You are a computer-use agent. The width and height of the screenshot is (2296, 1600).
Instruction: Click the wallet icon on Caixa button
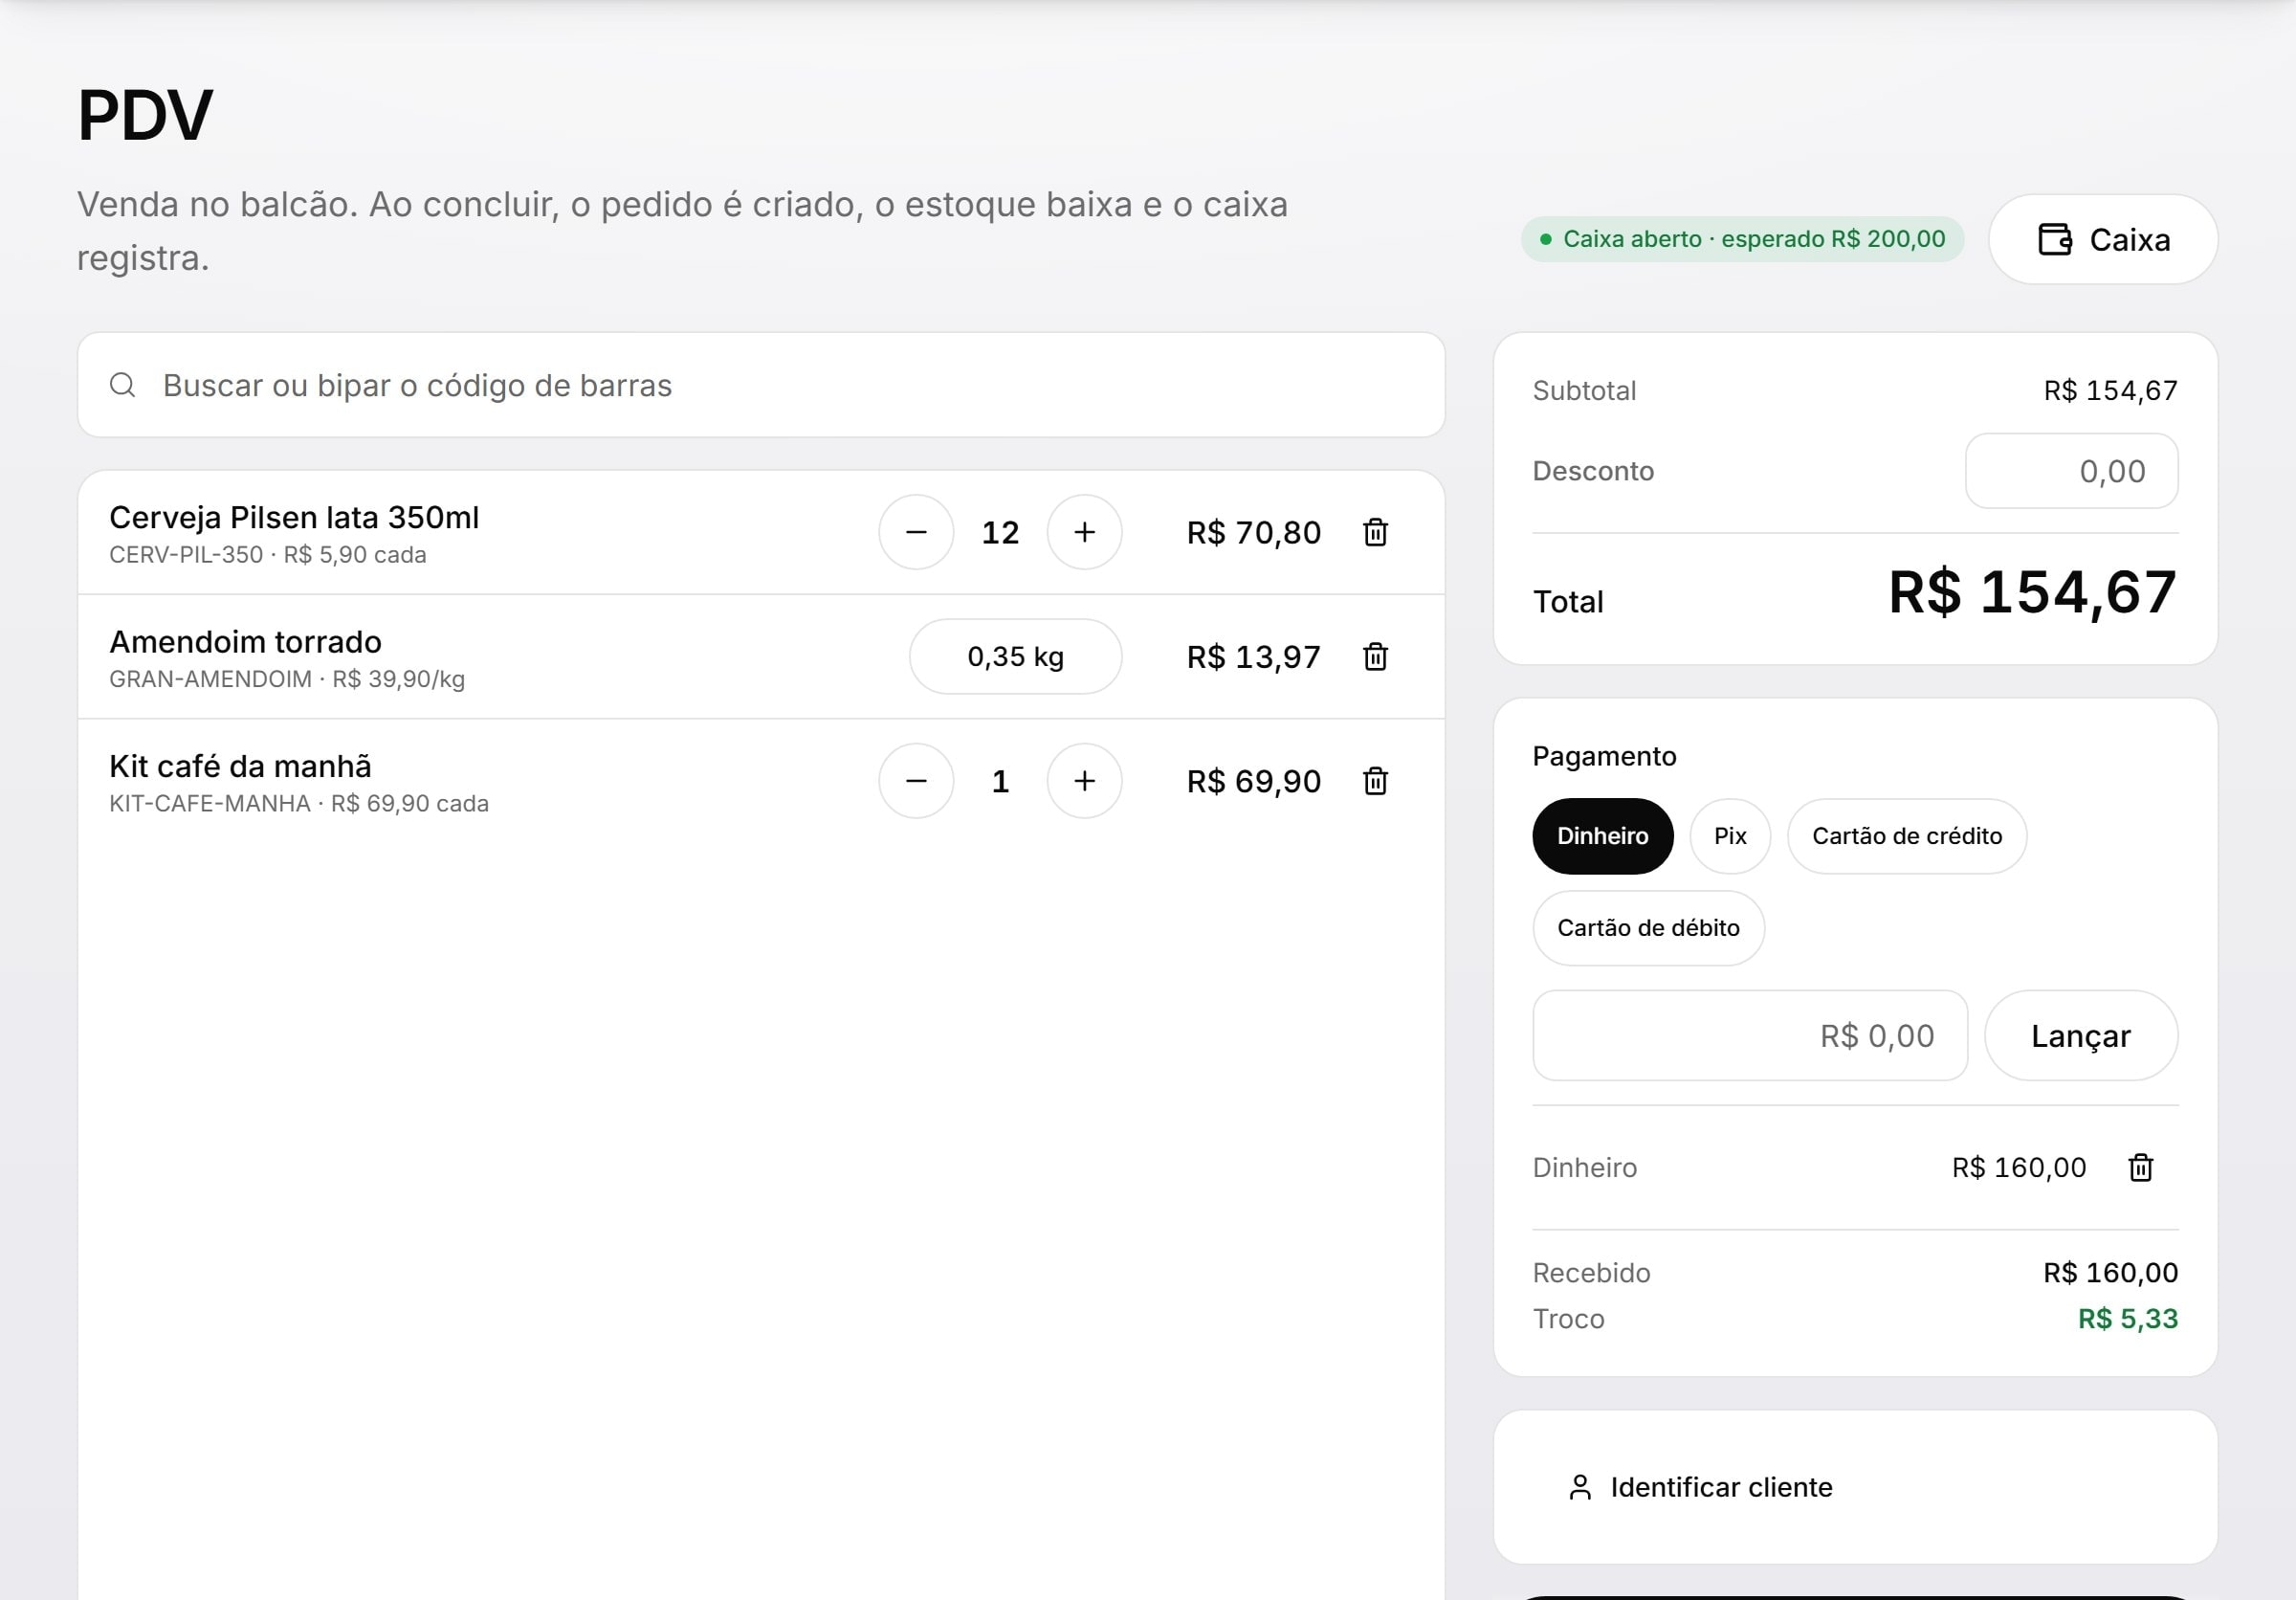tap(2054, 240)
